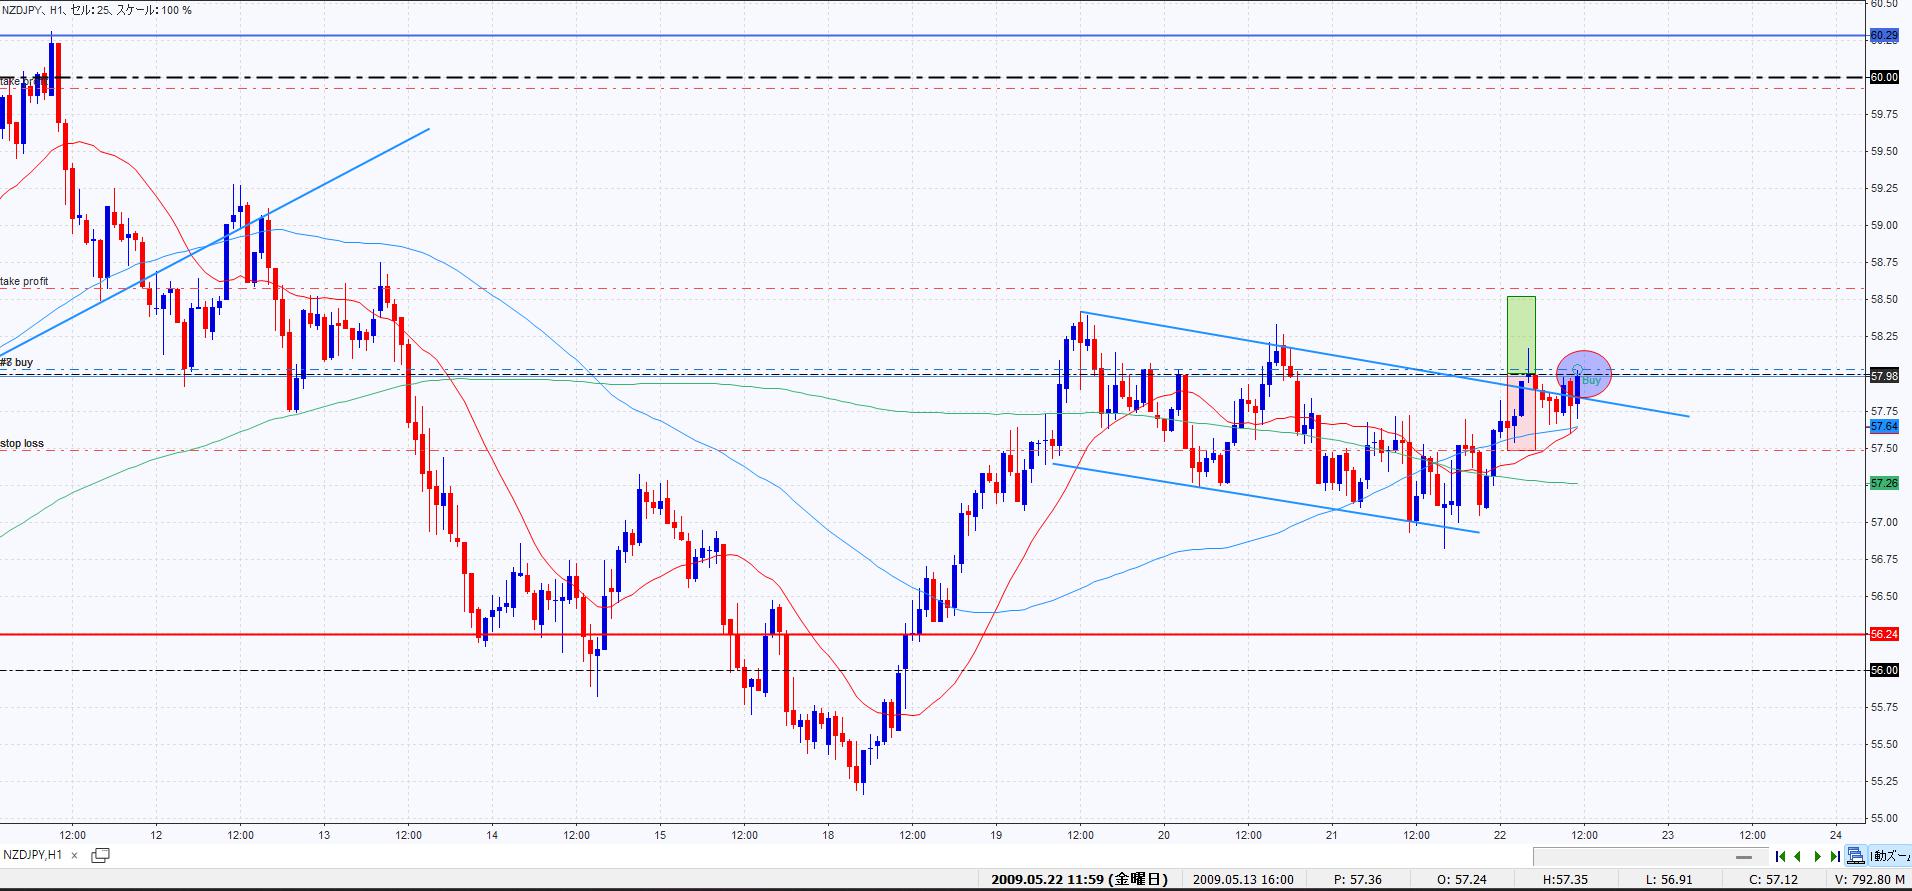The width and height of the screenshot is (1912, 891).
Task: Step chart one bar forward
Action: click(x=1817, y=856)
